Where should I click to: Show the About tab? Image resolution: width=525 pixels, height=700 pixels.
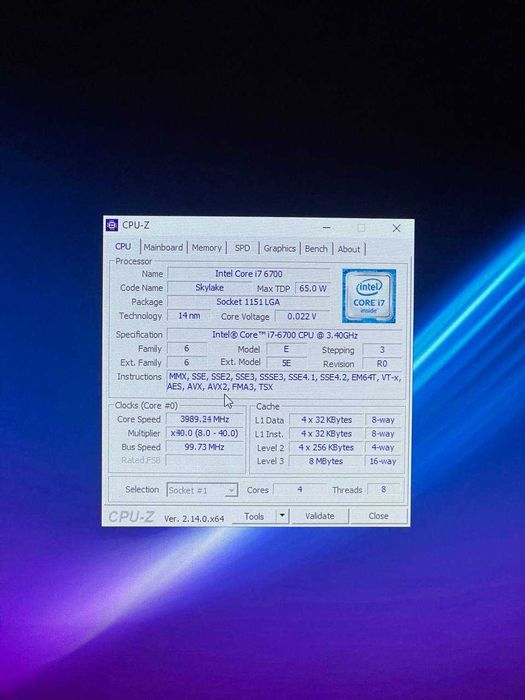click(x=349, y=249)
